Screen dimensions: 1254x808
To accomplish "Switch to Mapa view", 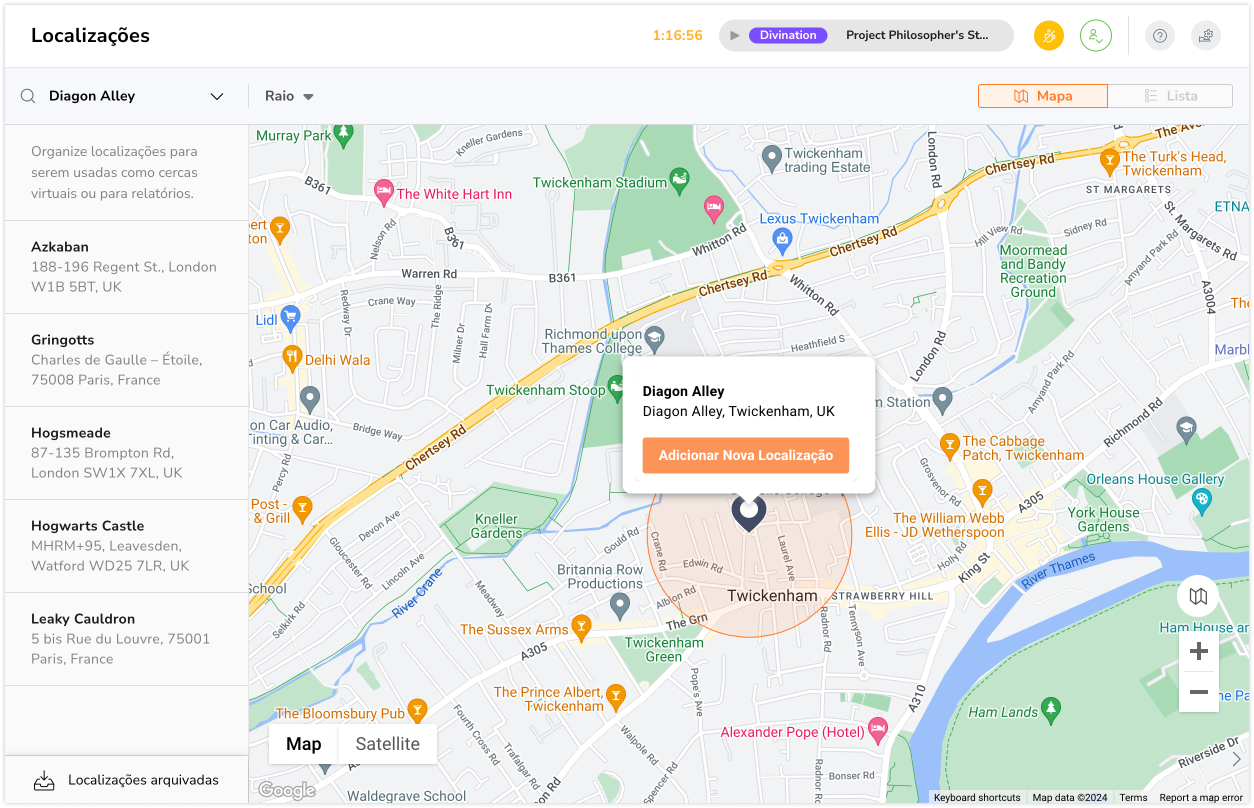I will (1043, 96).
